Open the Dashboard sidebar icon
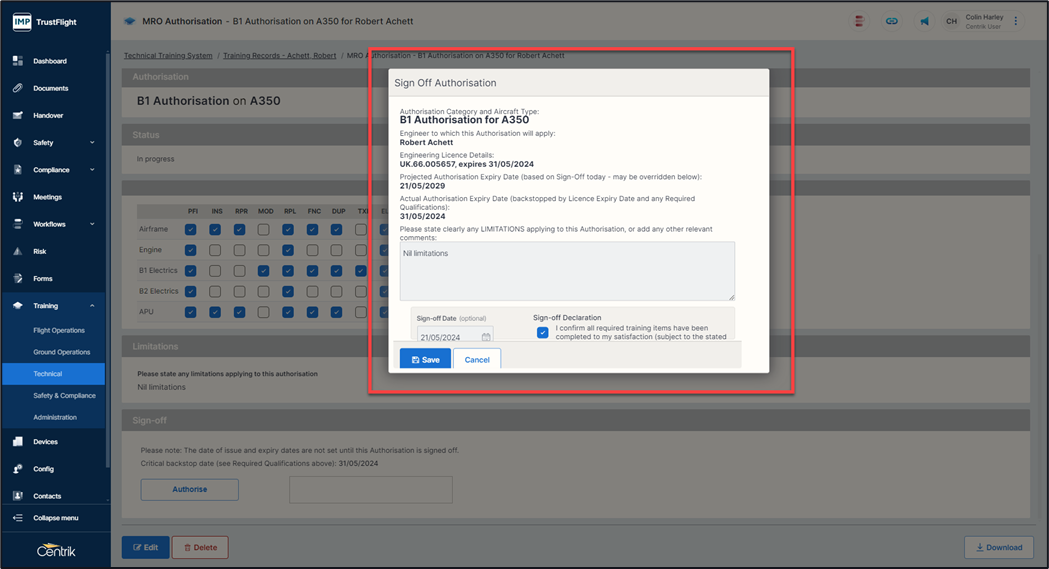 [18, 61]
